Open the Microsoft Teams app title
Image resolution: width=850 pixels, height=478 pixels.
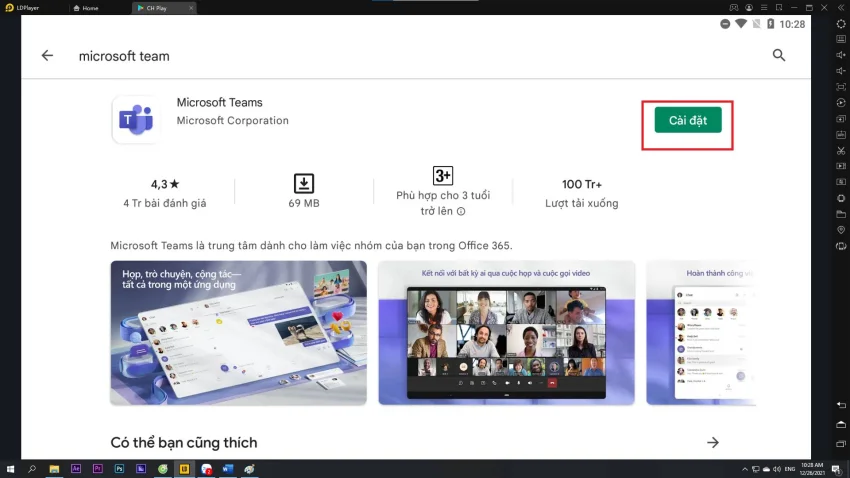[x=220, y=102]
